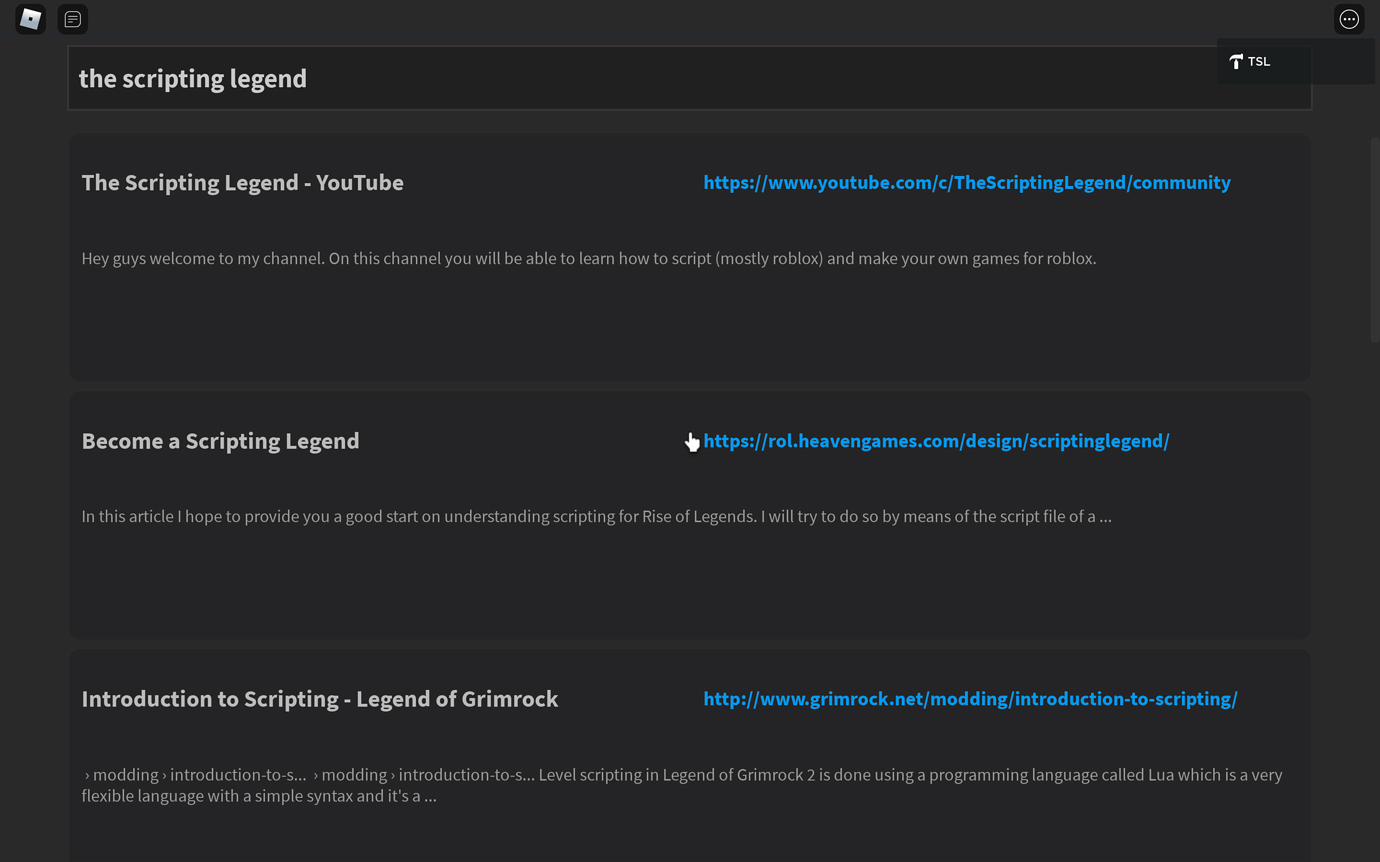Select the TSL menu entry
The height and width of the screenshot is (862, 1380).
[1258, 61]
